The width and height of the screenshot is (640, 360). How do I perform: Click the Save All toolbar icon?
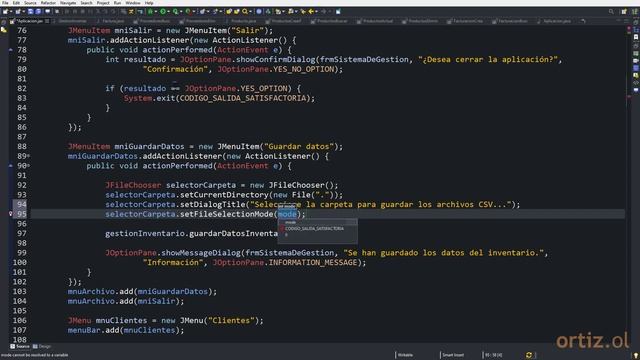coord(38,11)
